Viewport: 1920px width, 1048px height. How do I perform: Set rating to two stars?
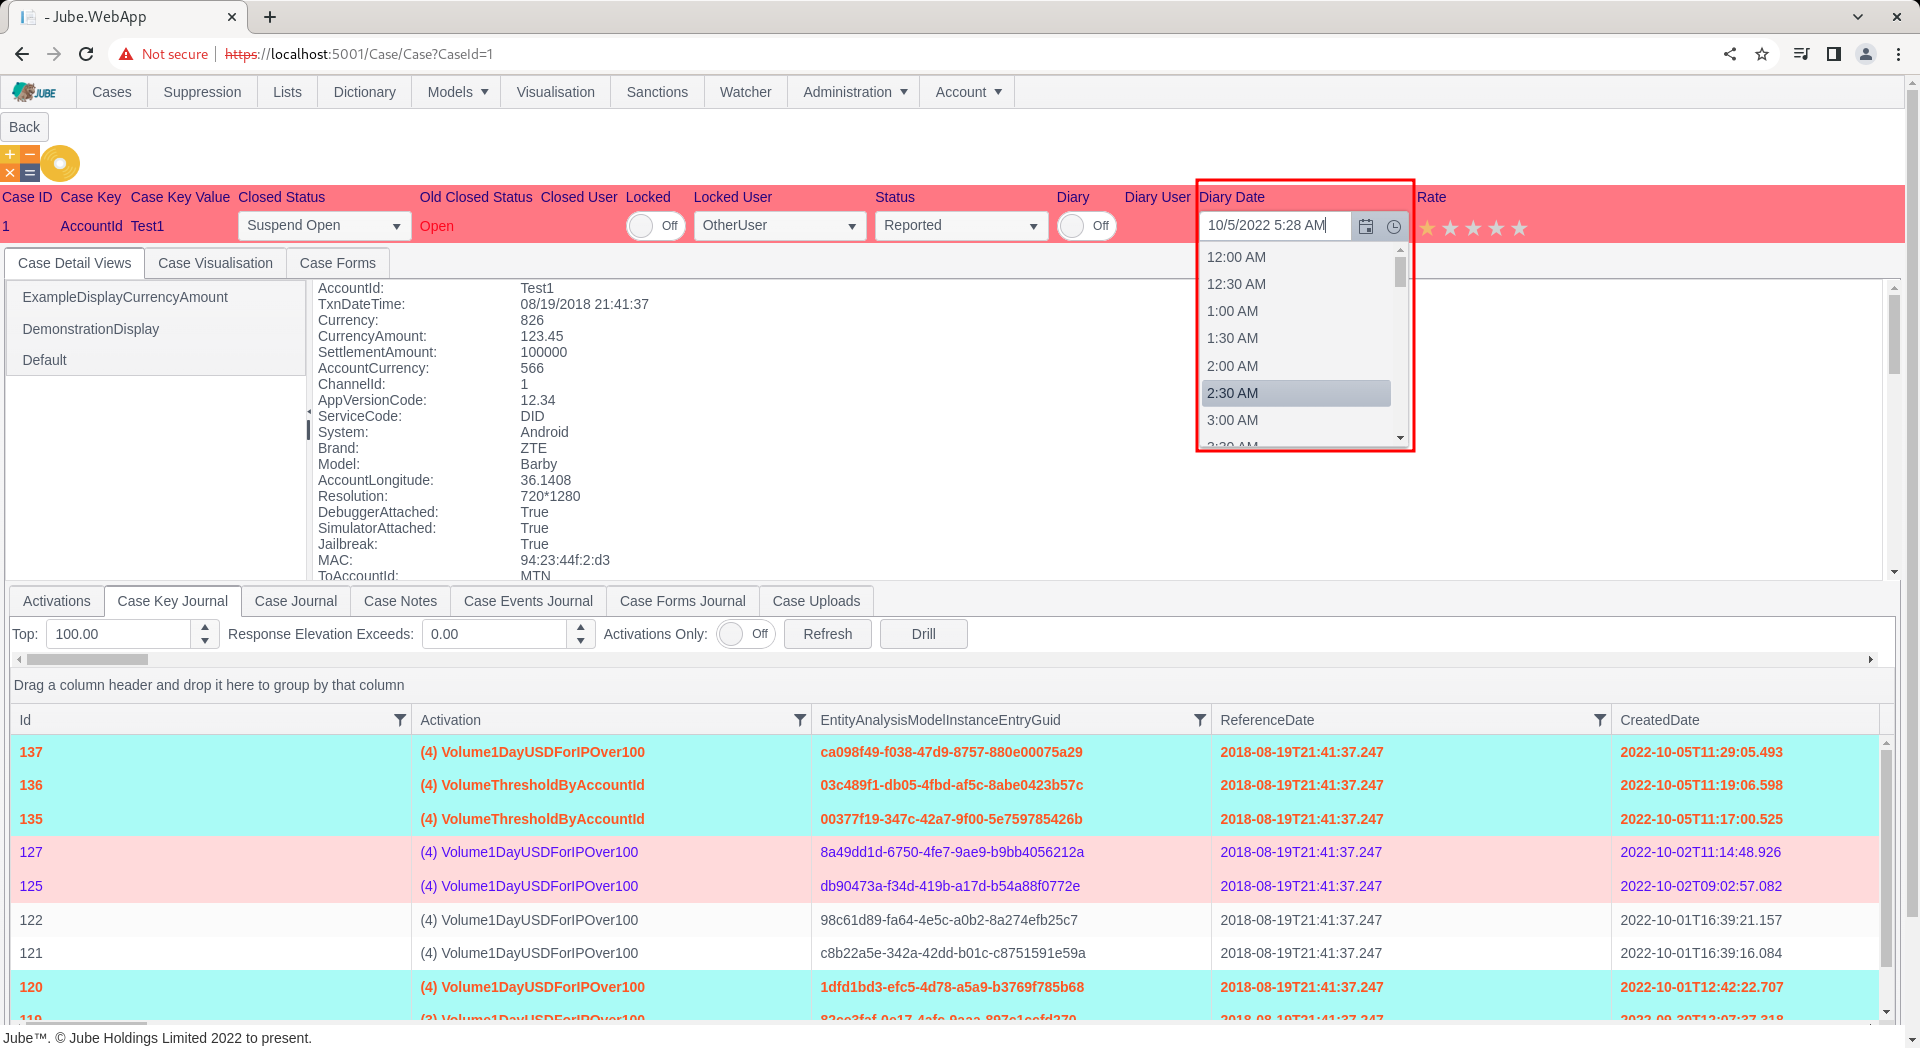click(x=1450, y=228)
